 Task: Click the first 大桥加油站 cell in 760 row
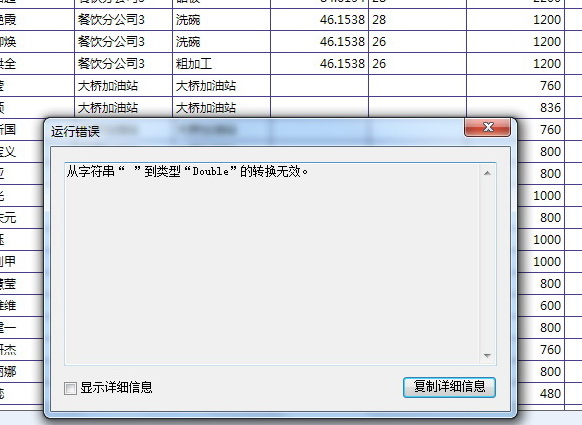(124, 86)
